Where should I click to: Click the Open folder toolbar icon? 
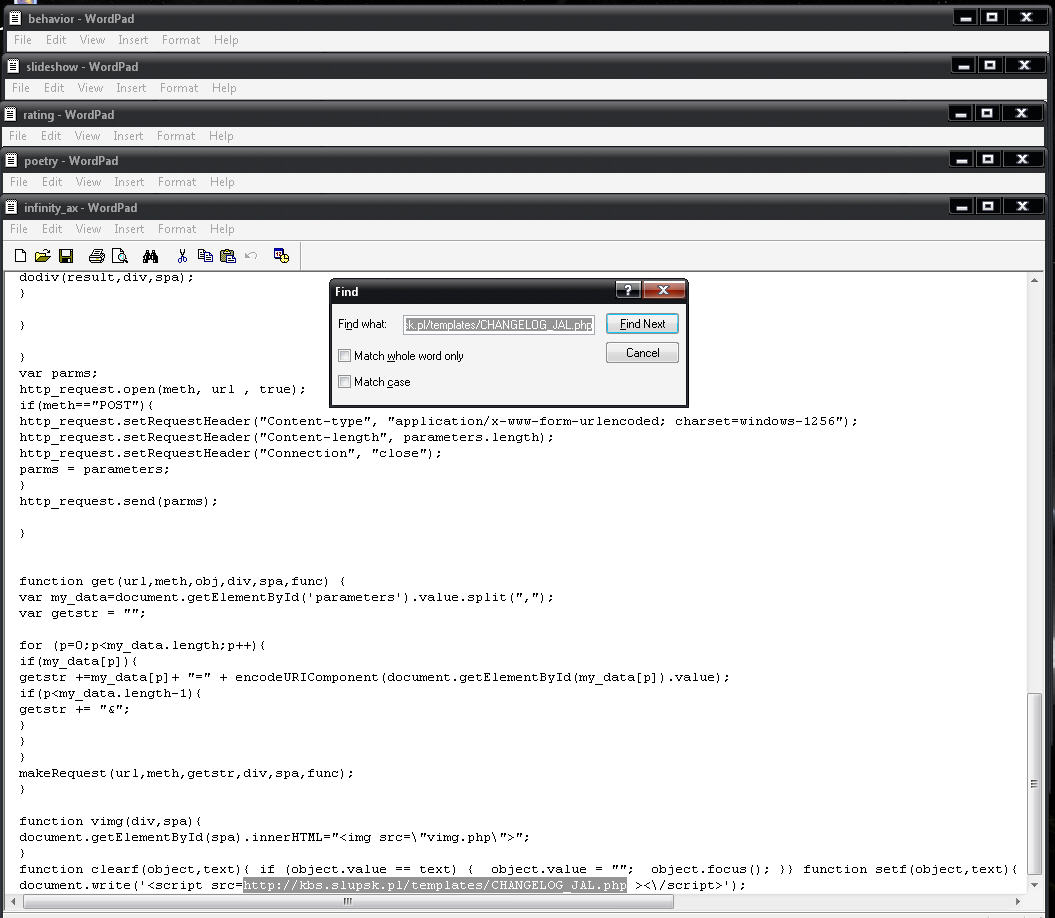point(43,256)
